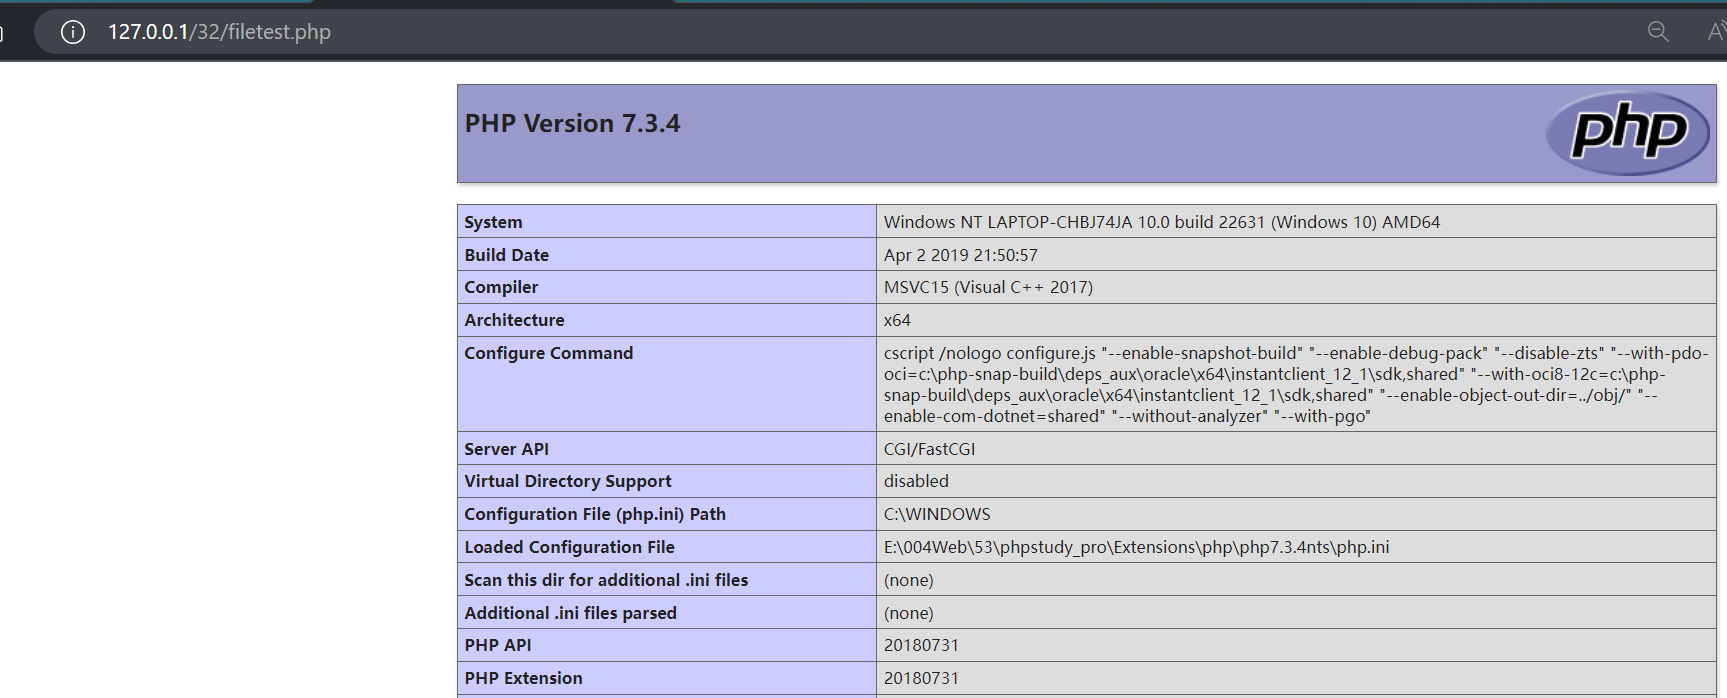
Task: Select the Configure Command label
Action: coord(548,353)
